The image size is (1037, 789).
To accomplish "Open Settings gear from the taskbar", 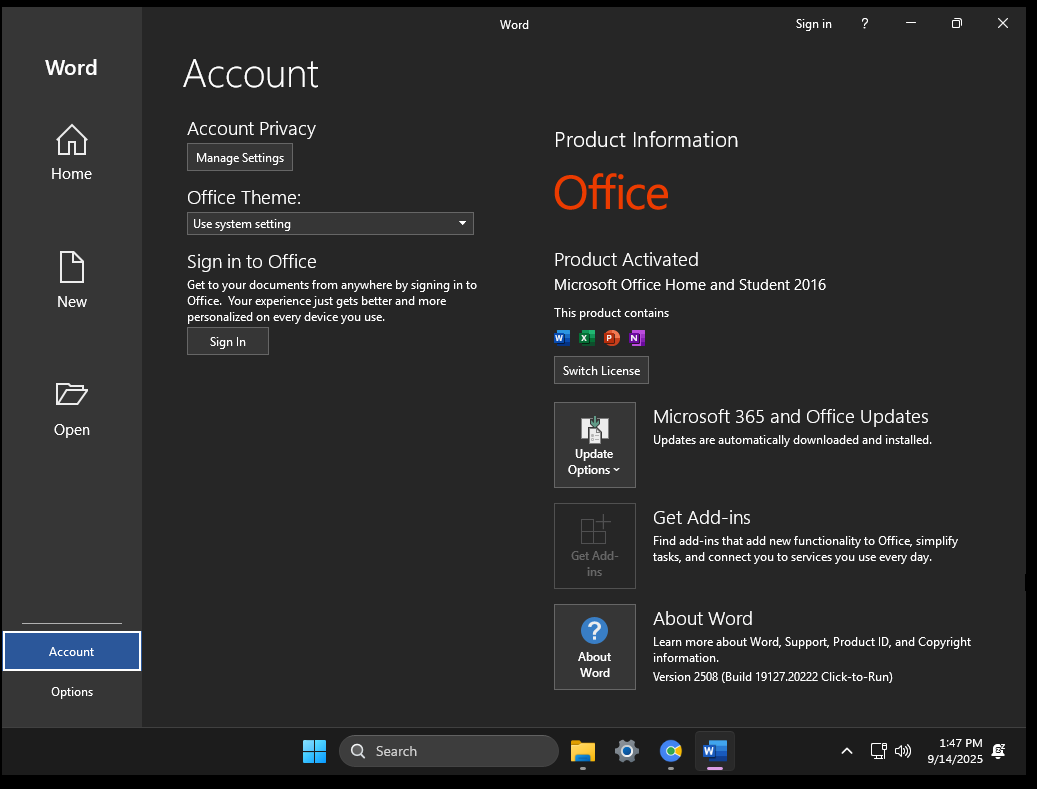I will [626, 751].
